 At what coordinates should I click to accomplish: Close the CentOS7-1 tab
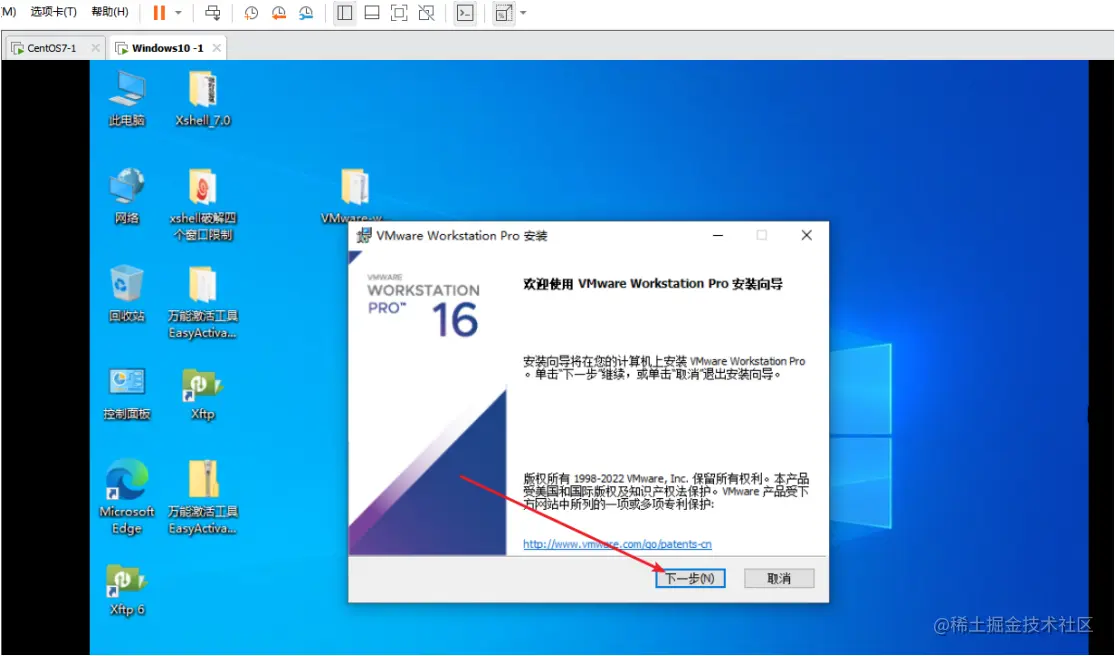pos(95,48)
